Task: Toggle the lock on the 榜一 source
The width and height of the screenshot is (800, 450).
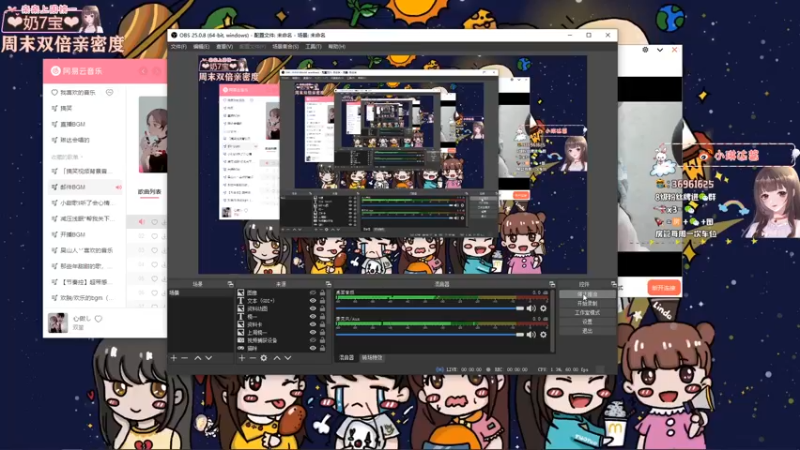Action: tap(322, 316)
